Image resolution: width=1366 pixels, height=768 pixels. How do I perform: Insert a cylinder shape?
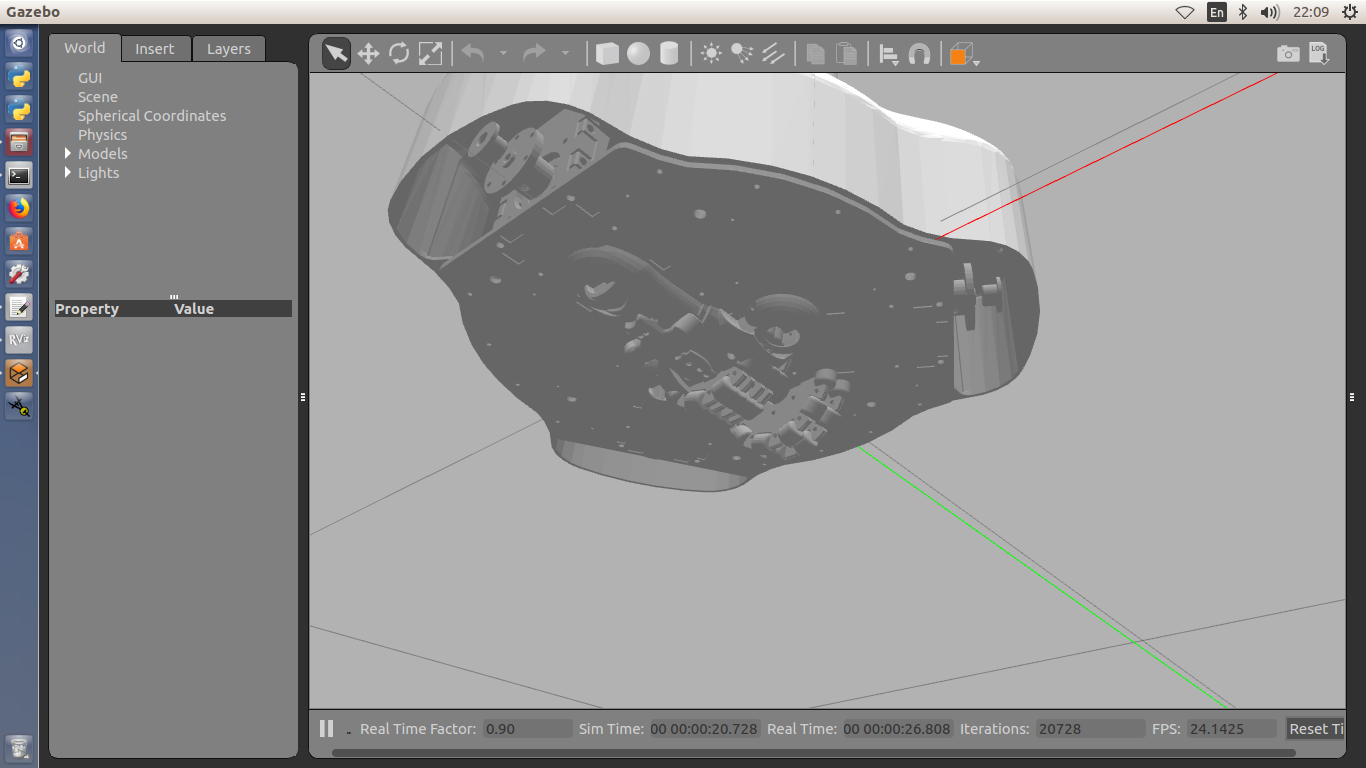669,53
